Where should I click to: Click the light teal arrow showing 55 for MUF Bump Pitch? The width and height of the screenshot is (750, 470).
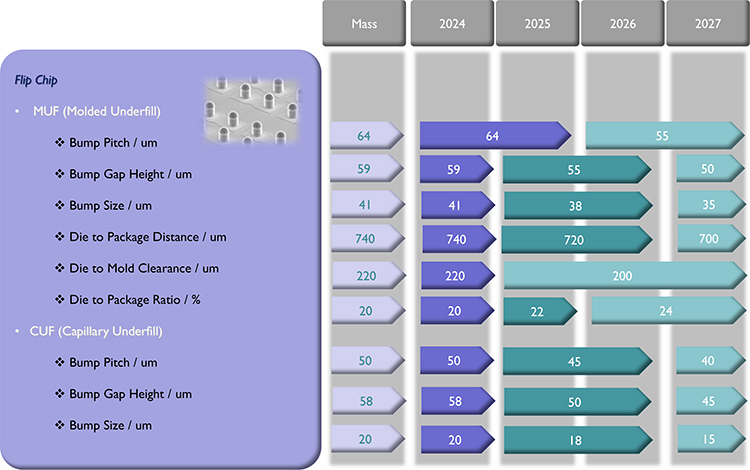coord(662,136)
